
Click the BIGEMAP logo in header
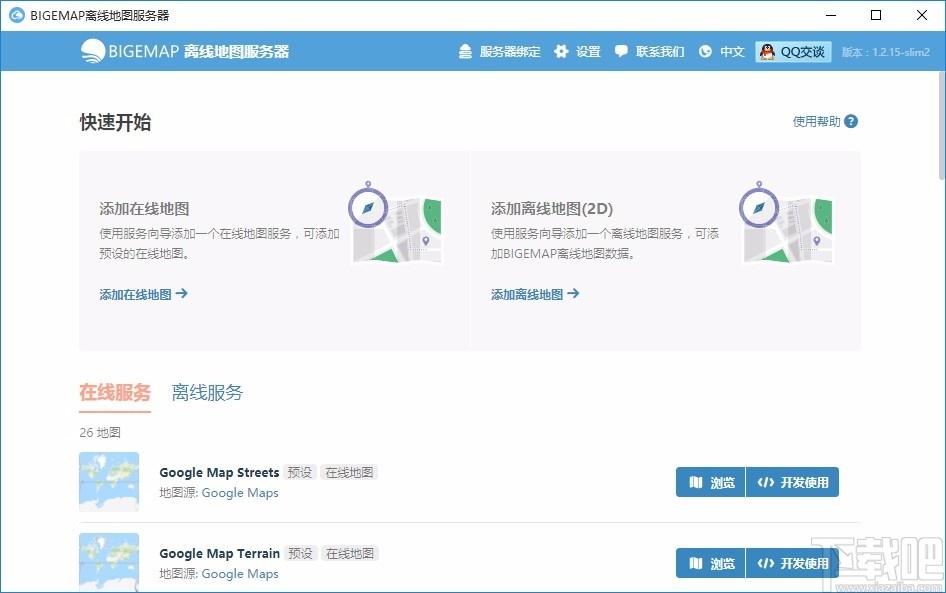coord(185,51)
